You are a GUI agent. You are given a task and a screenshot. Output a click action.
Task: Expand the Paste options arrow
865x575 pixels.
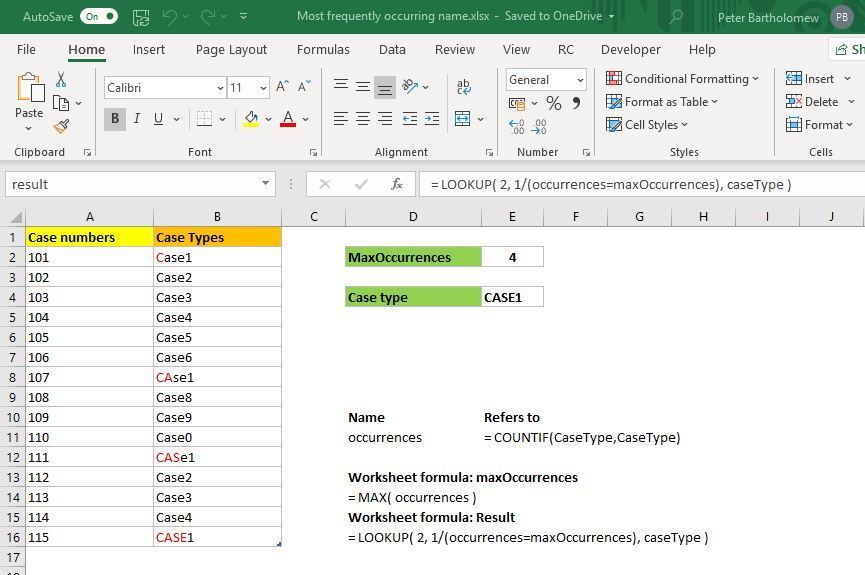[29, 129]
